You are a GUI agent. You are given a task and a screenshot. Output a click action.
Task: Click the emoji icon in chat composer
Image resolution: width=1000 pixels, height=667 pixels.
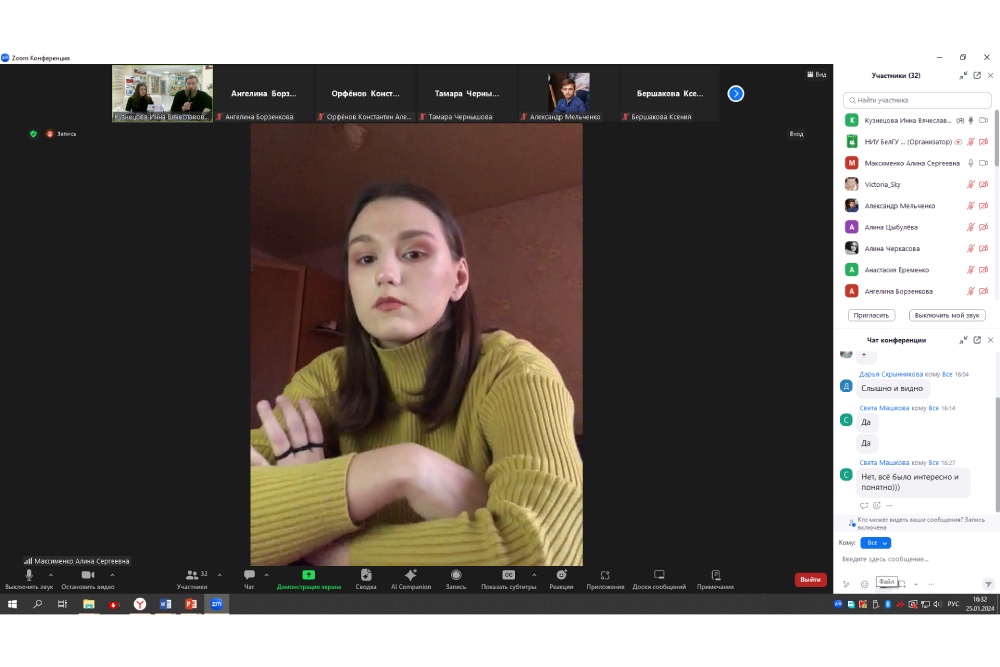click(865, 584)
